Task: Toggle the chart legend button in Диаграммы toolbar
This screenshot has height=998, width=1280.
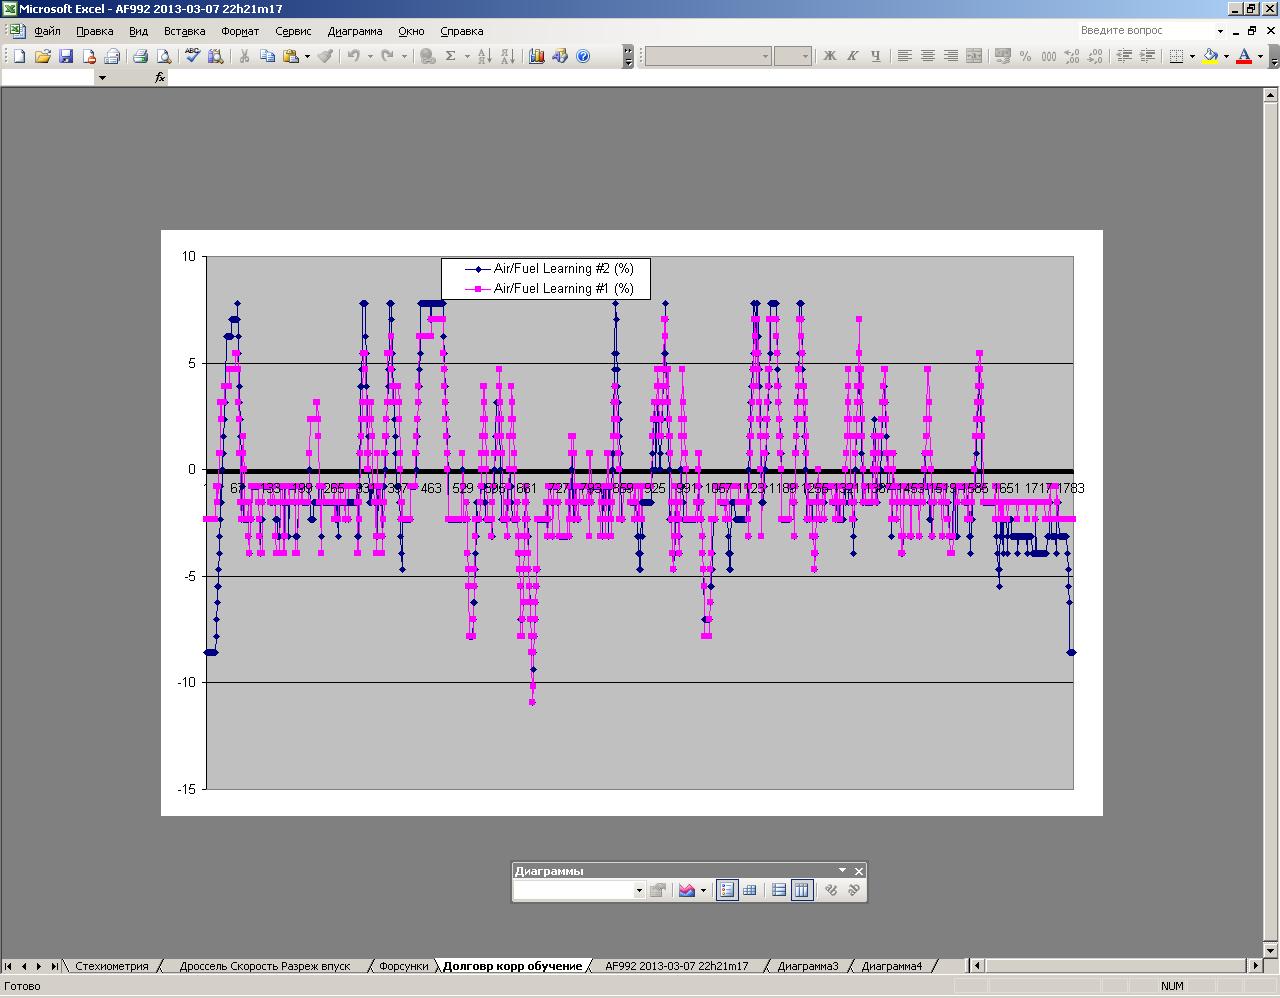Action: pos(727,890)
